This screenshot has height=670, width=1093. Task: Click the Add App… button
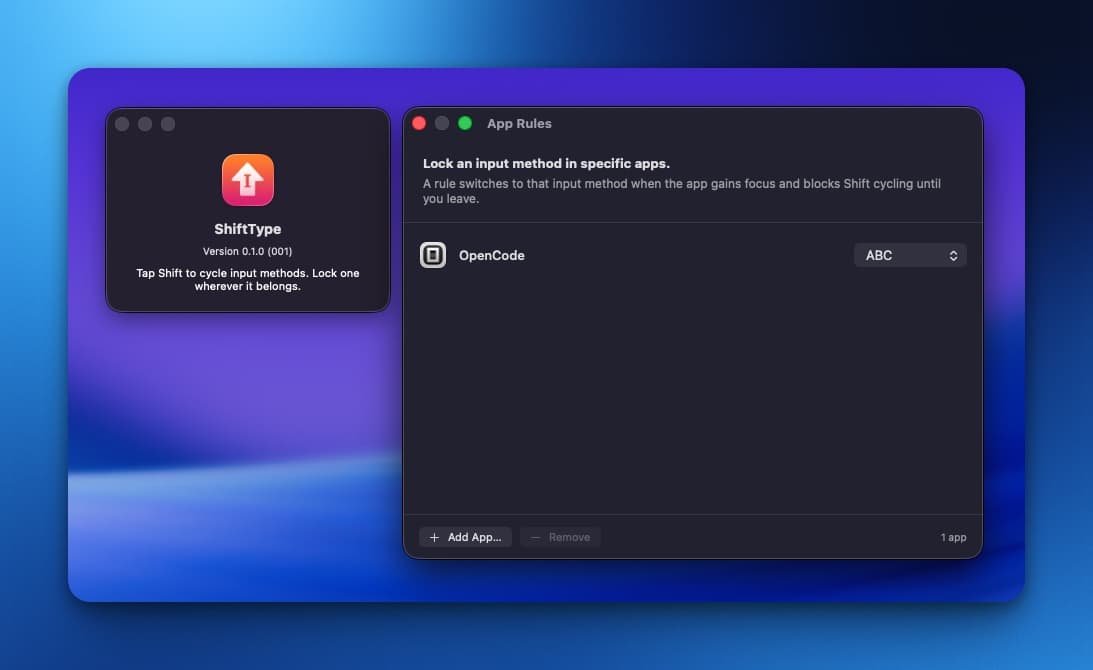pyautogui.click(x=466, y=537)
